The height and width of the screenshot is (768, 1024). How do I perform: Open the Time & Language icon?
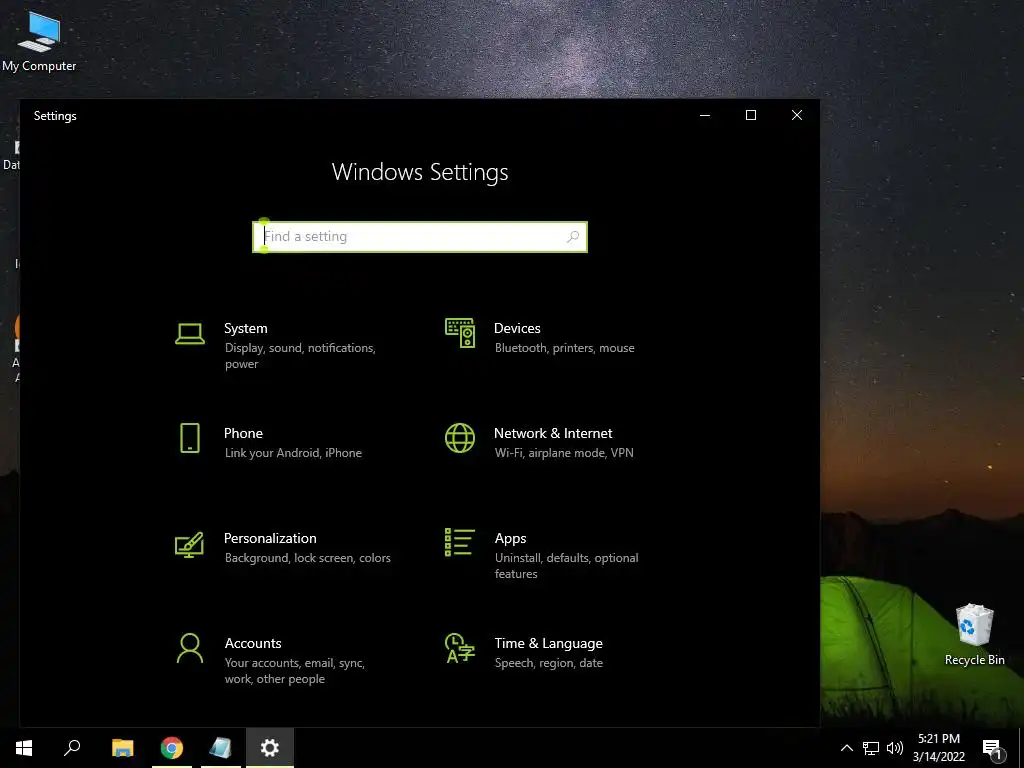click(x=460, y=648)
